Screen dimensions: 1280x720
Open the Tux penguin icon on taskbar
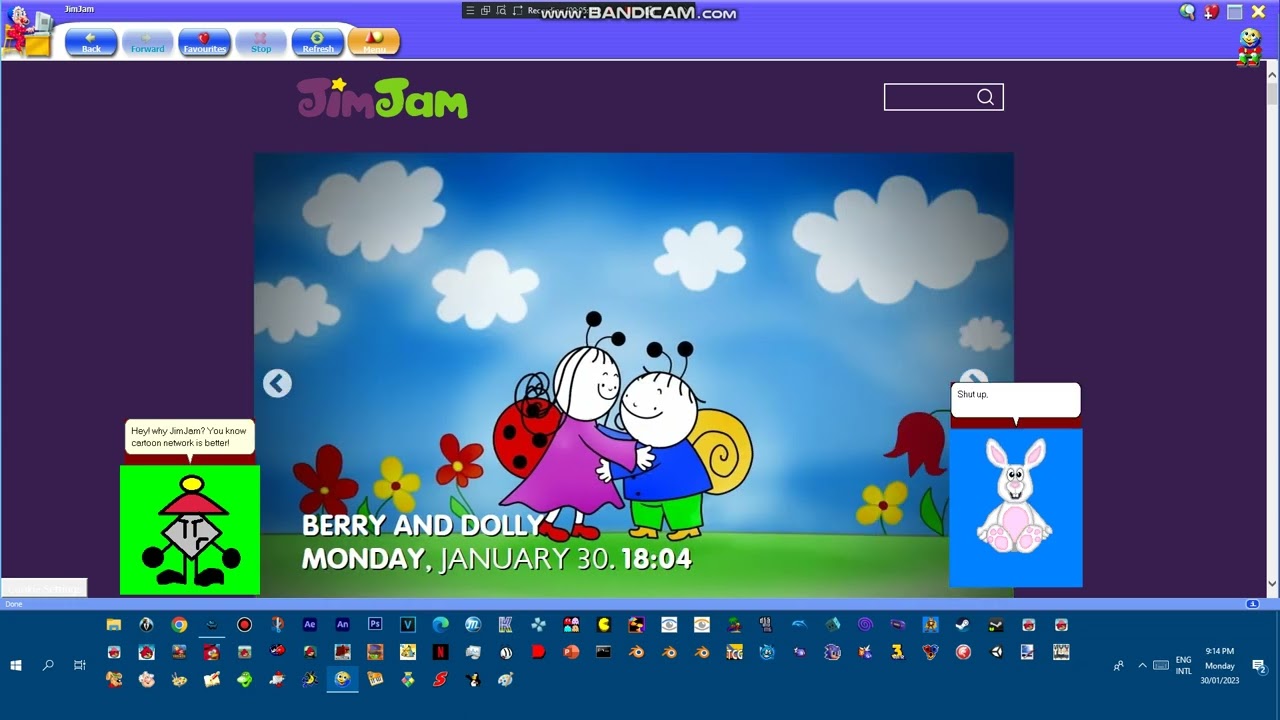pos(473,679)
